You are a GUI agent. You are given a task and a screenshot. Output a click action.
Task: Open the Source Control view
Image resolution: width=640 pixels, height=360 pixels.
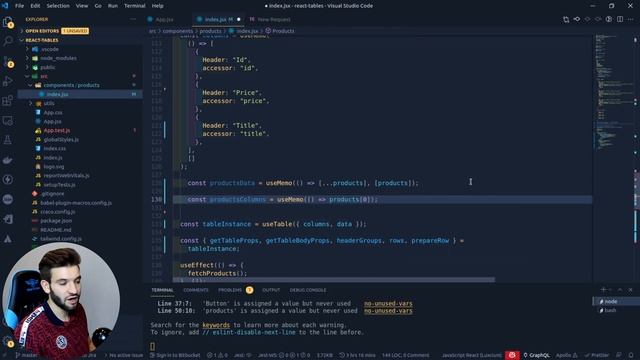tap(8, 61)
